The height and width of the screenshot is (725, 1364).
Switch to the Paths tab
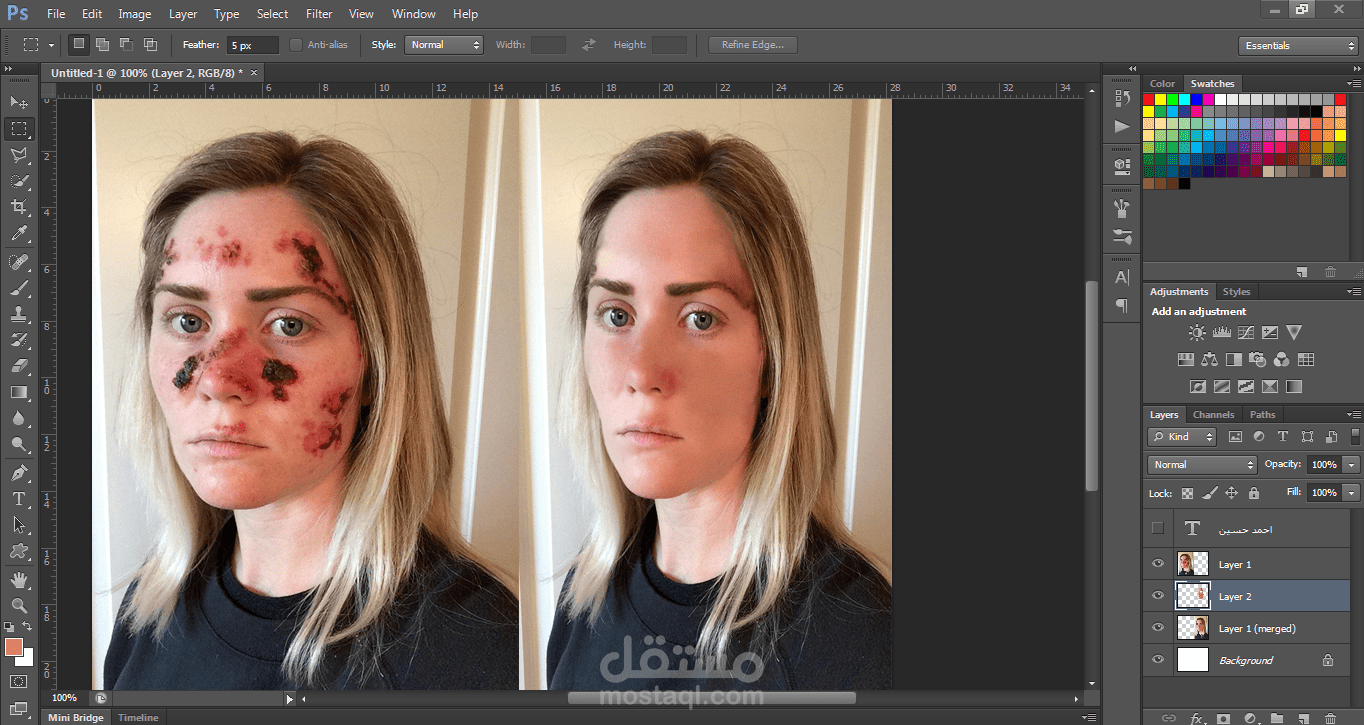[1263, 414]
